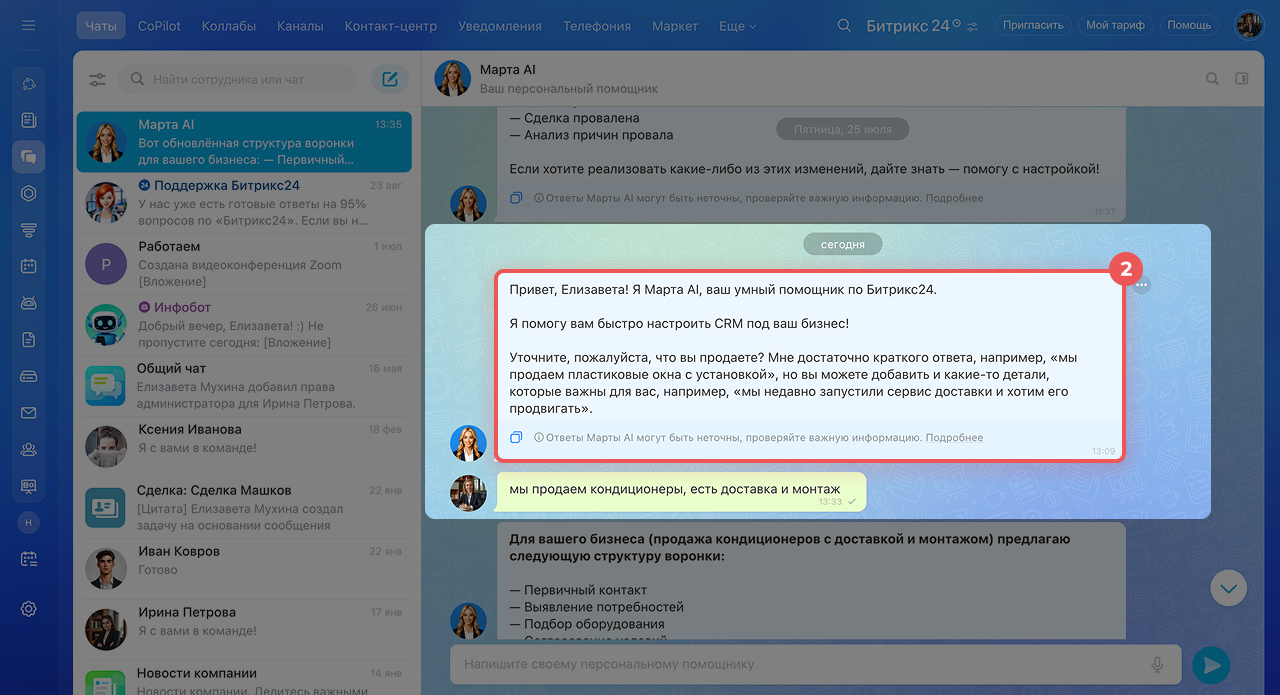Click the Пригласить button
Image resolution: width=1280 pixels, height=695 pixels.
(x=1032, y=25)
